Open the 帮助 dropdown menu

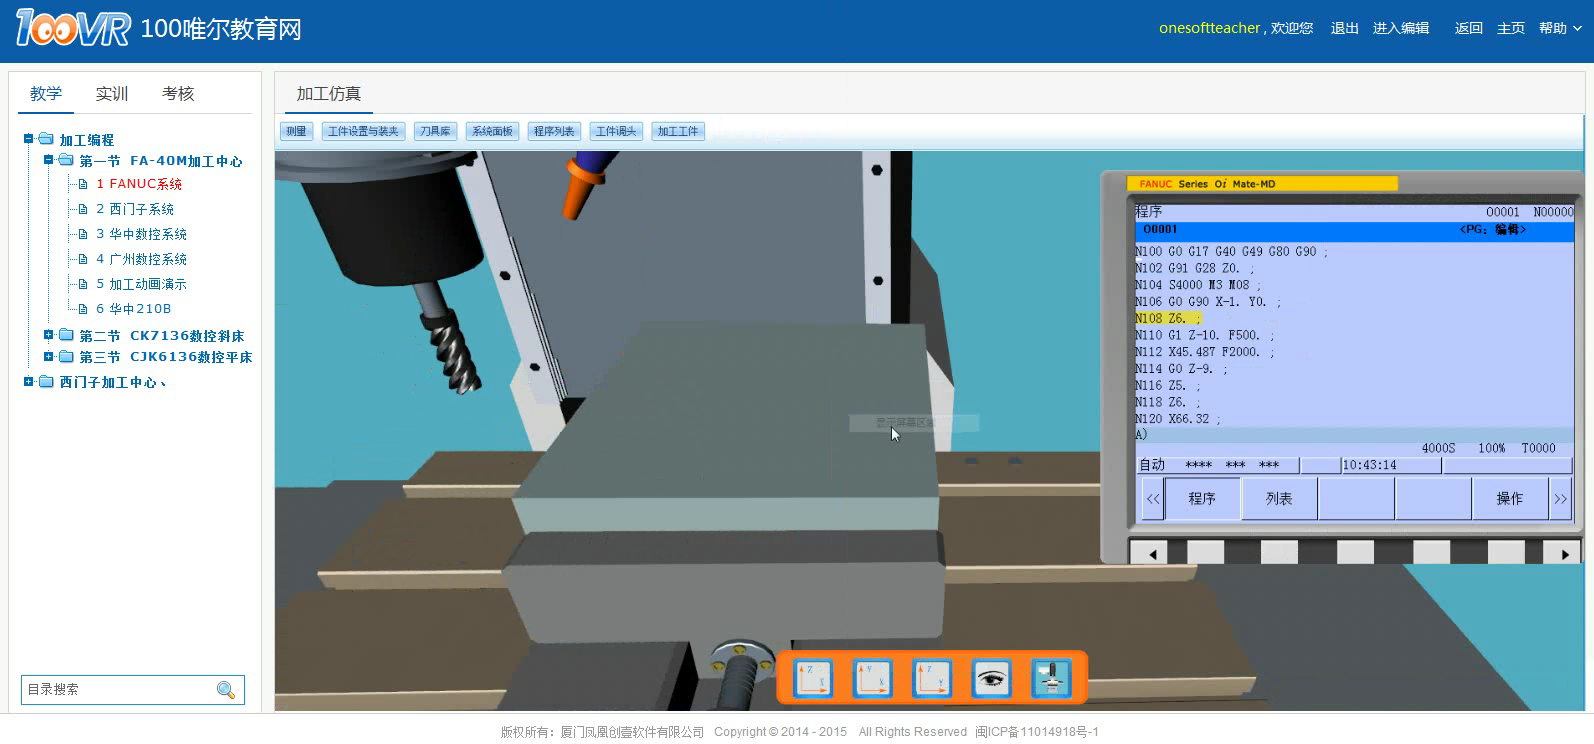pyautogui.click(x=1559, y=28)
